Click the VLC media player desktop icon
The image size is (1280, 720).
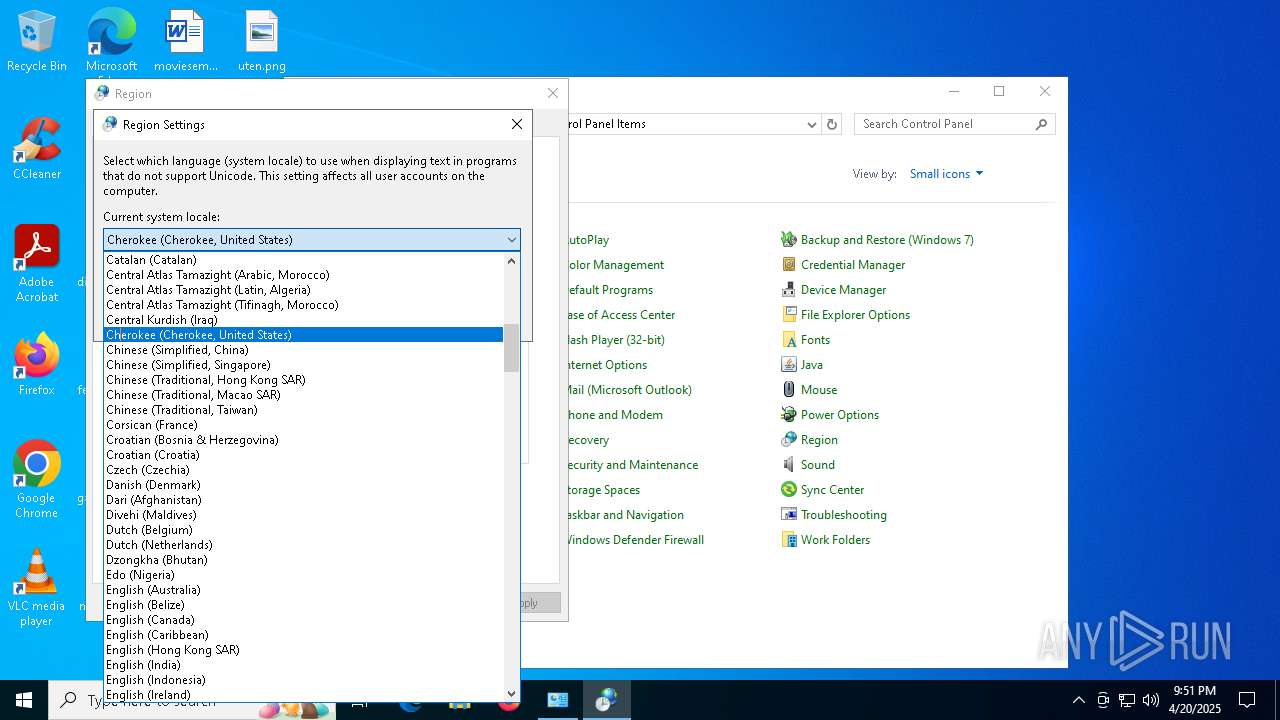37,588
